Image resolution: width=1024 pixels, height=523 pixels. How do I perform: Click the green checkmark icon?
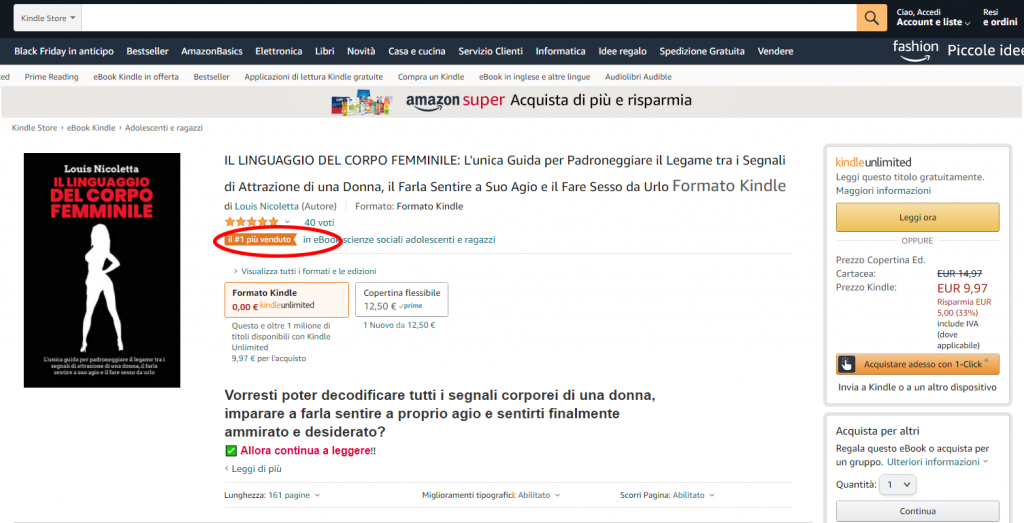coord(231,451)
